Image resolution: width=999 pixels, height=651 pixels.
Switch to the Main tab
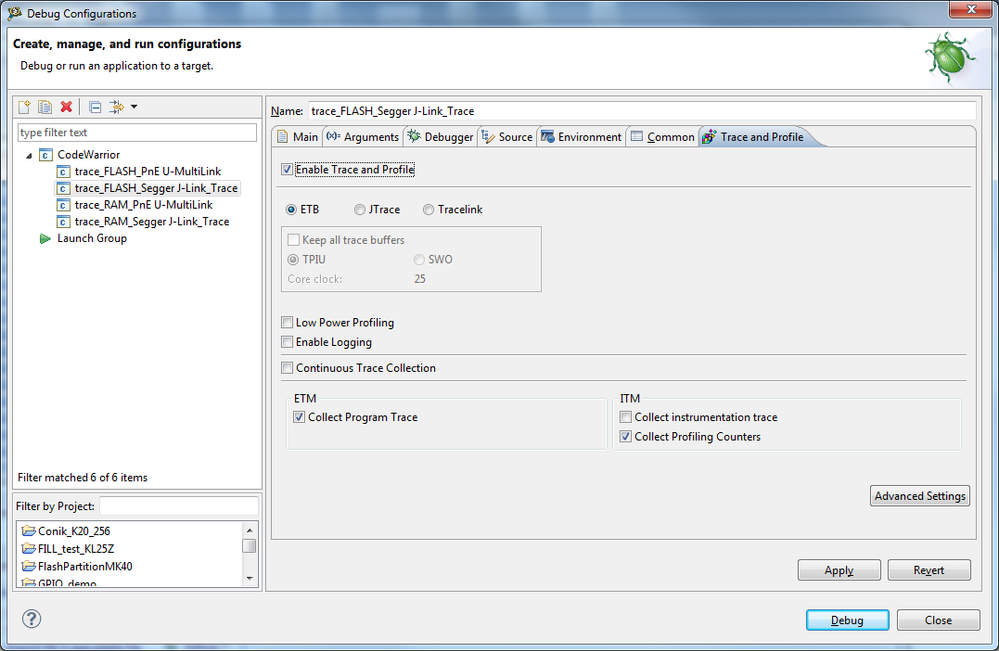point(298,137)
